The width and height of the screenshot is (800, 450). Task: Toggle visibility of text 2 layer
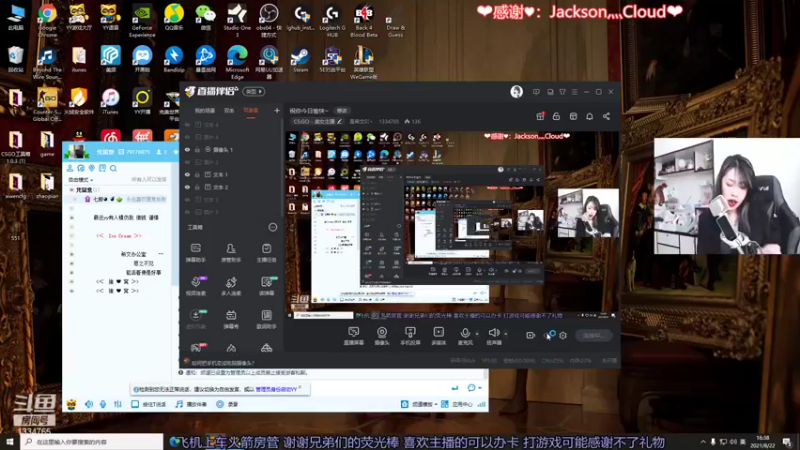tap(187, 187)
